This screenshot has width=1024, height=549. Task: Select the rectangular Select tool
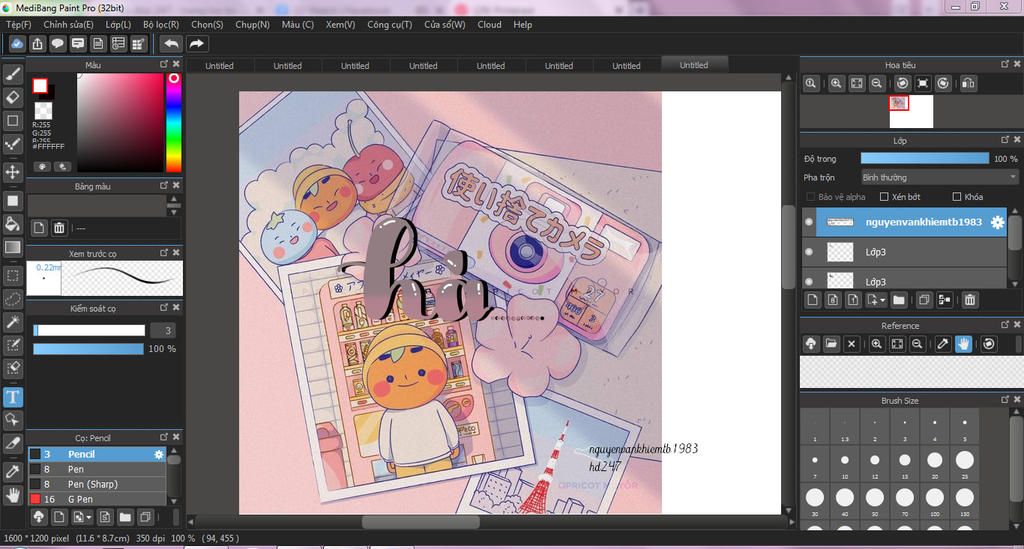point(13,275)
